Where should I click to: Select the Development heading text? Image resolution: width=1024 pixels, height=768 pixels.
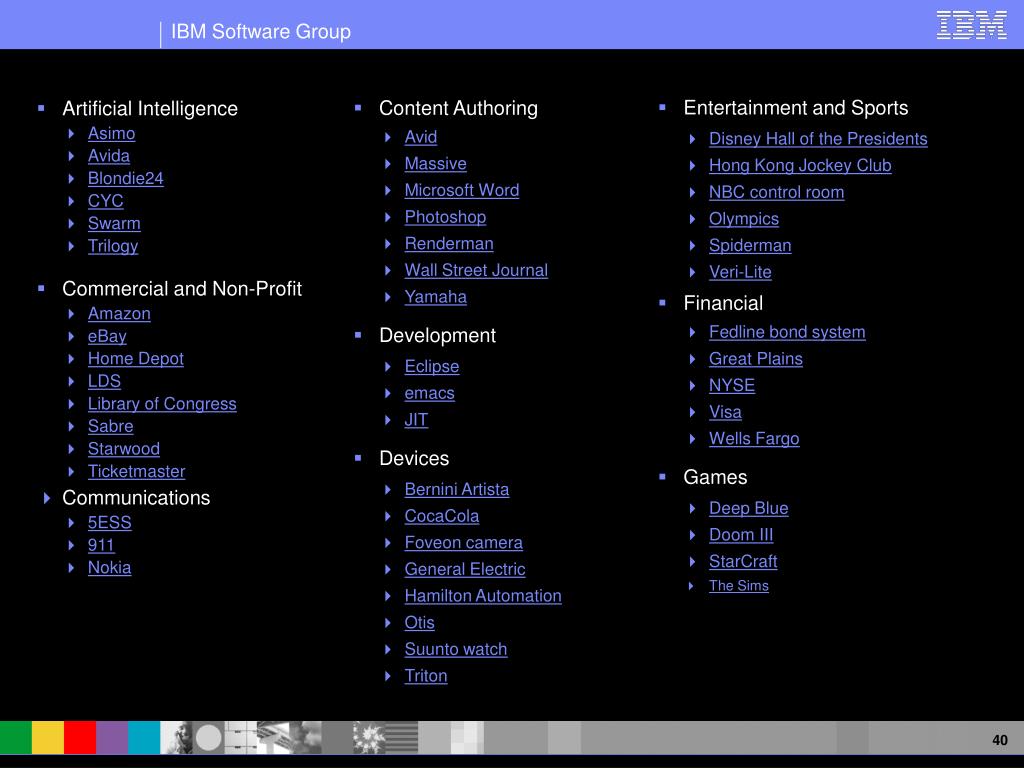pos(437,336)
